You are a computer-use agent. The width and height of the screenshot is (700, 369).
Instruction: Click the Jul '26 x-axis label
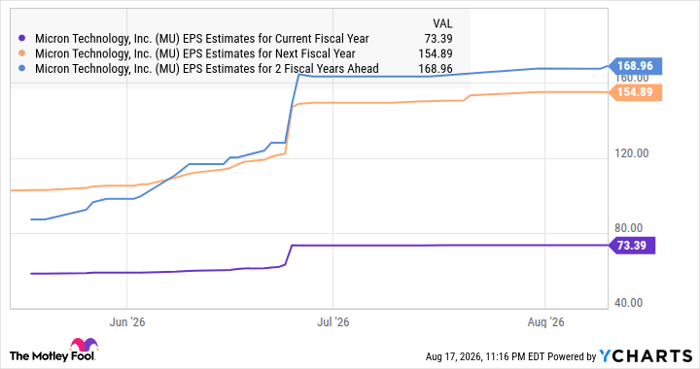point(333,322)
